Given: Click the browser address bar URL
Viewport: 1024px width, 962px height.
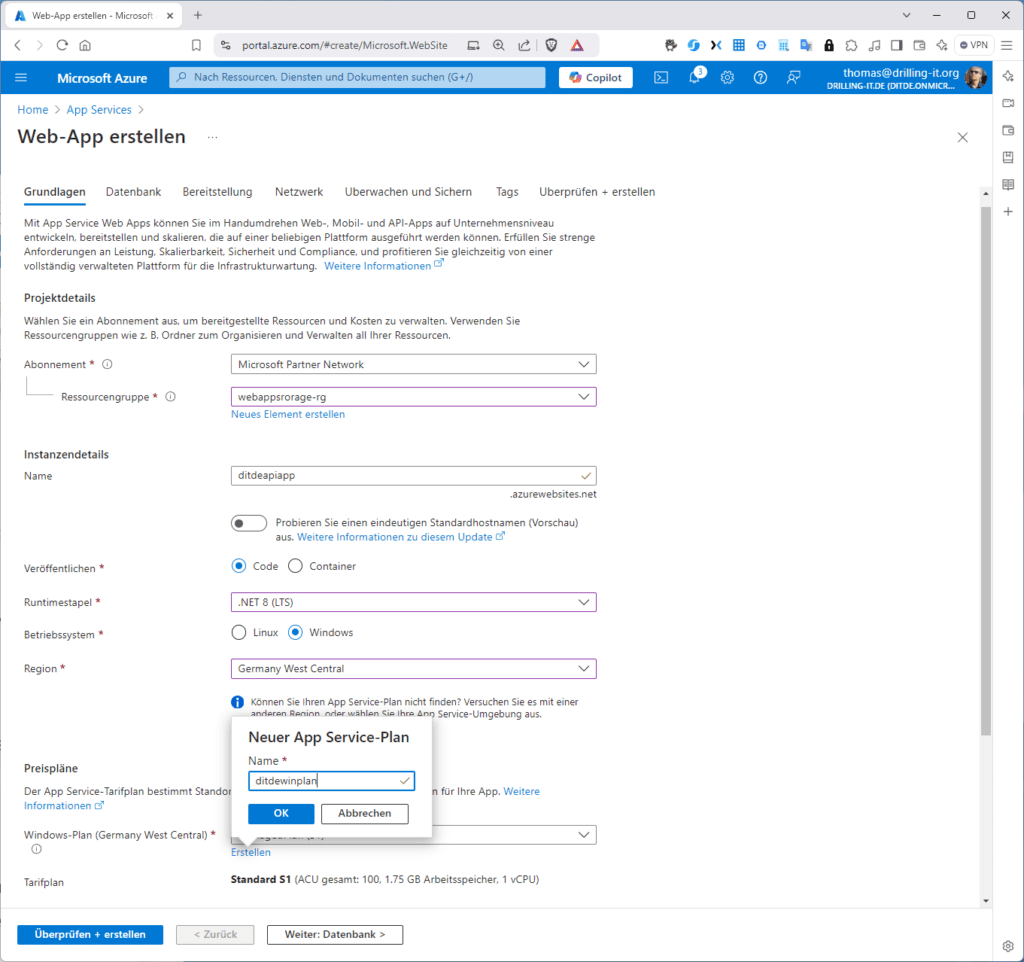Looking at the screenshot, I should (x=344, y=45).
